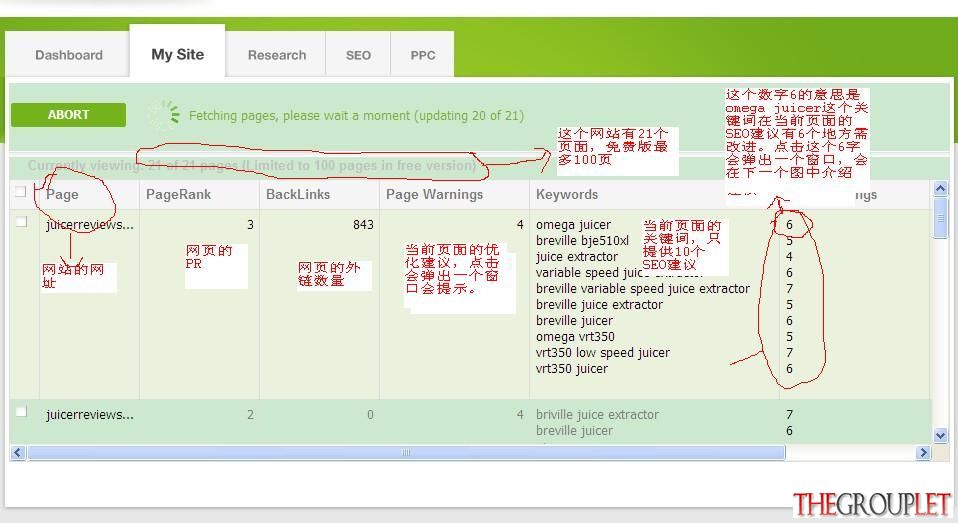This screenshot has width=958, height=523.
Task: Open the second juicerreviews page link
Action: [x=90, y=415]
